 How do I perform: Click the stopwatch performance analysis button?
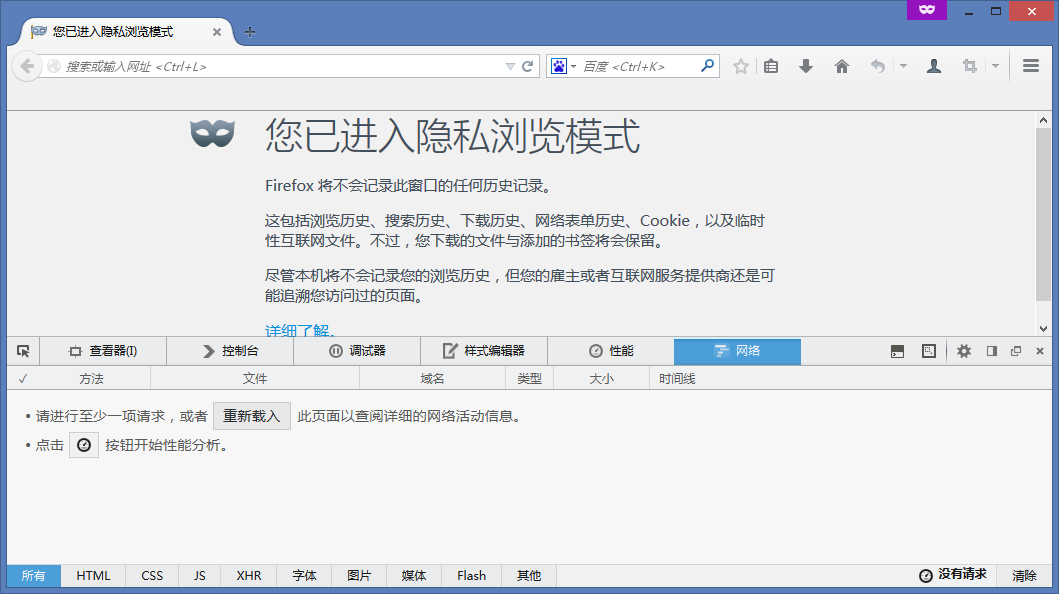point(84,445)
